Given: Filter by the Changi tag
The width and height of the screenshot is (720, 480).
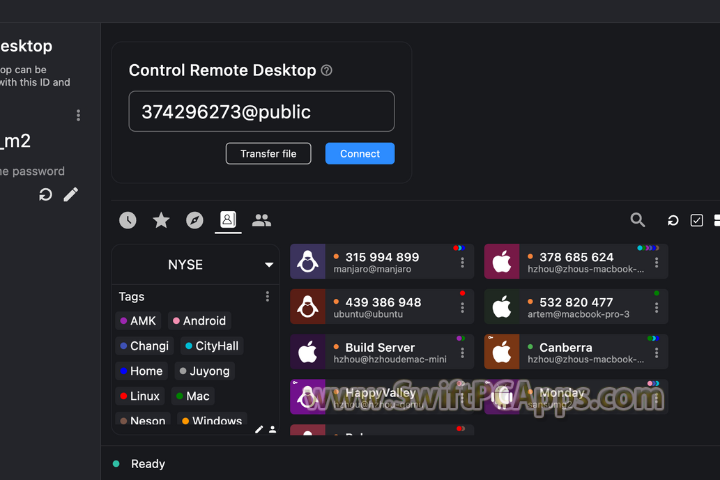Looking at the screenshot, I should pos(144,346).
